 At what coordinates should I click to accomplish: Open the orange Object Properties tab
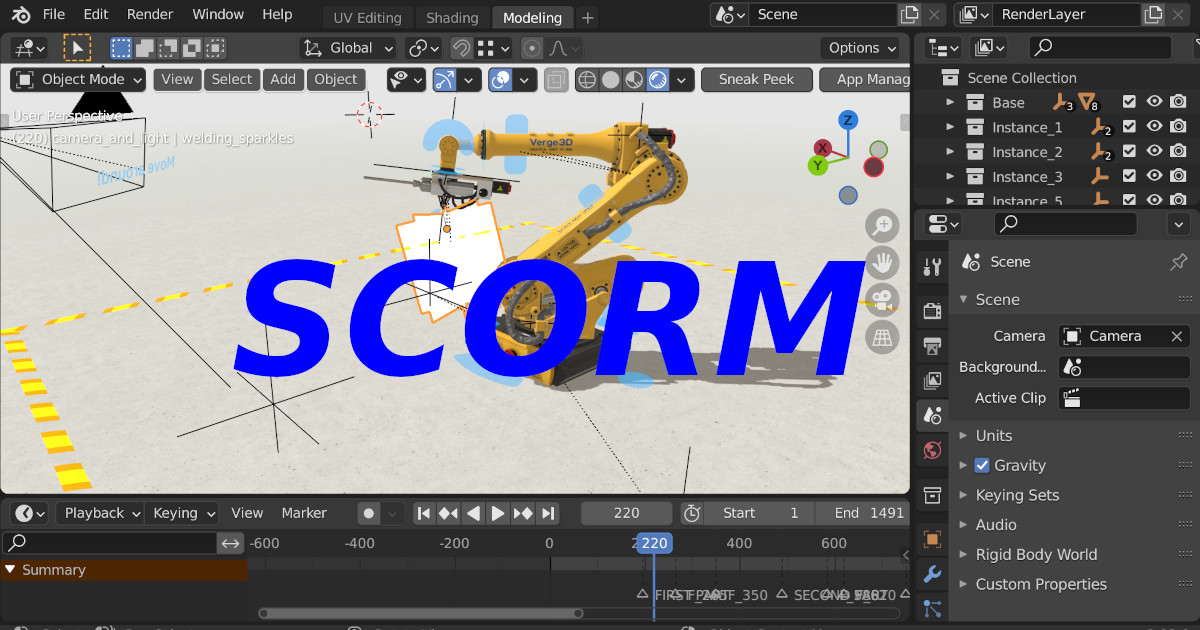point(932,537)
